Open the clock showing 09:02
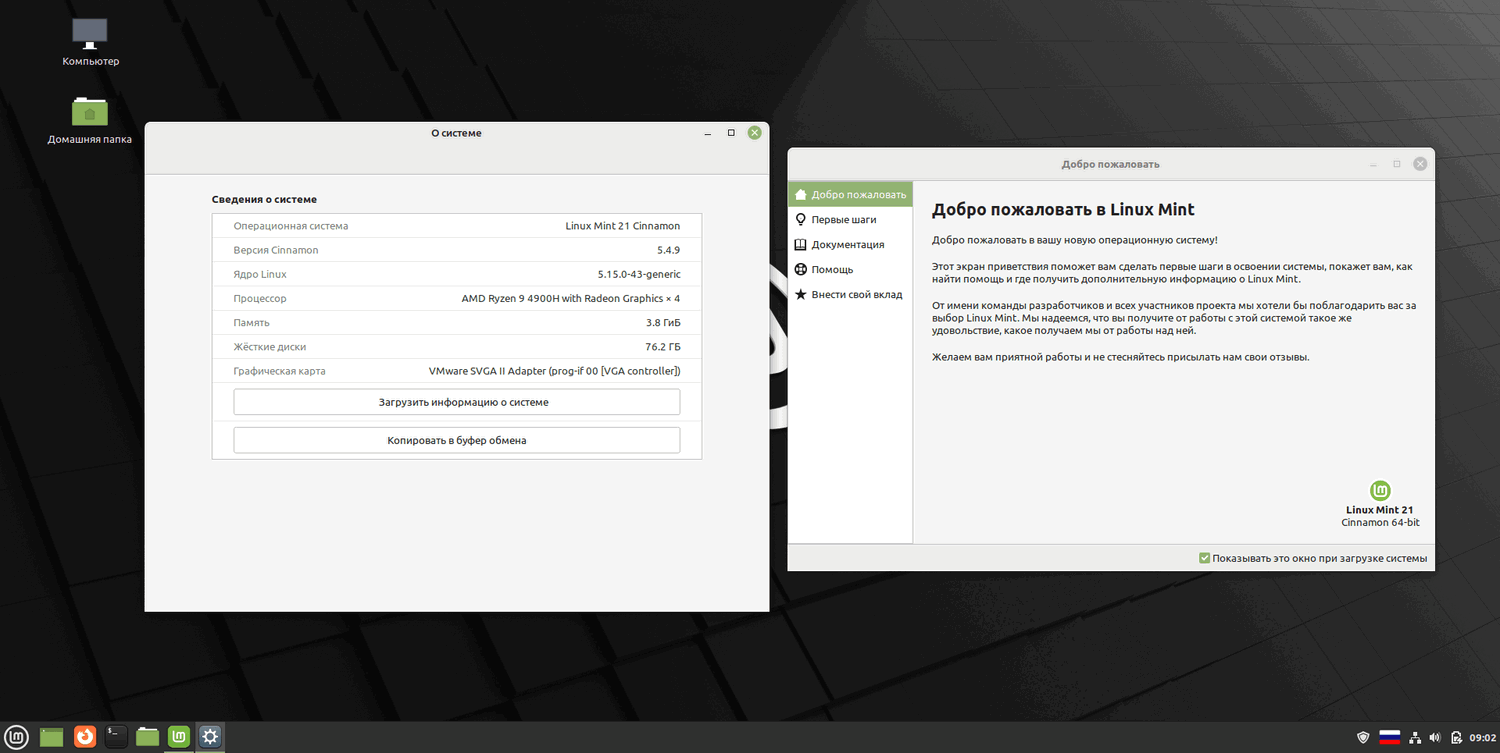Screen dimensions: 1500x753 point(1482,738)
